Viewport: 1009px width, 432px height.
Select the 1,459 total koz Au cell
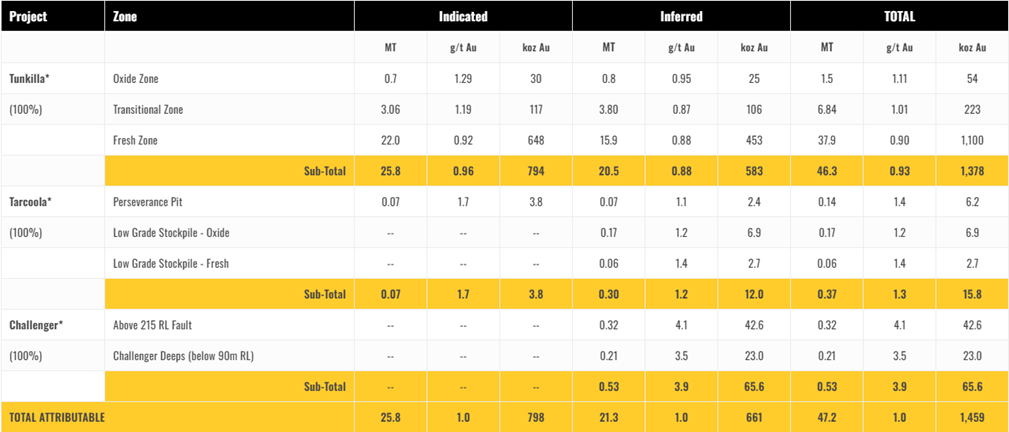pyautogui.click(x=972, y=417)
